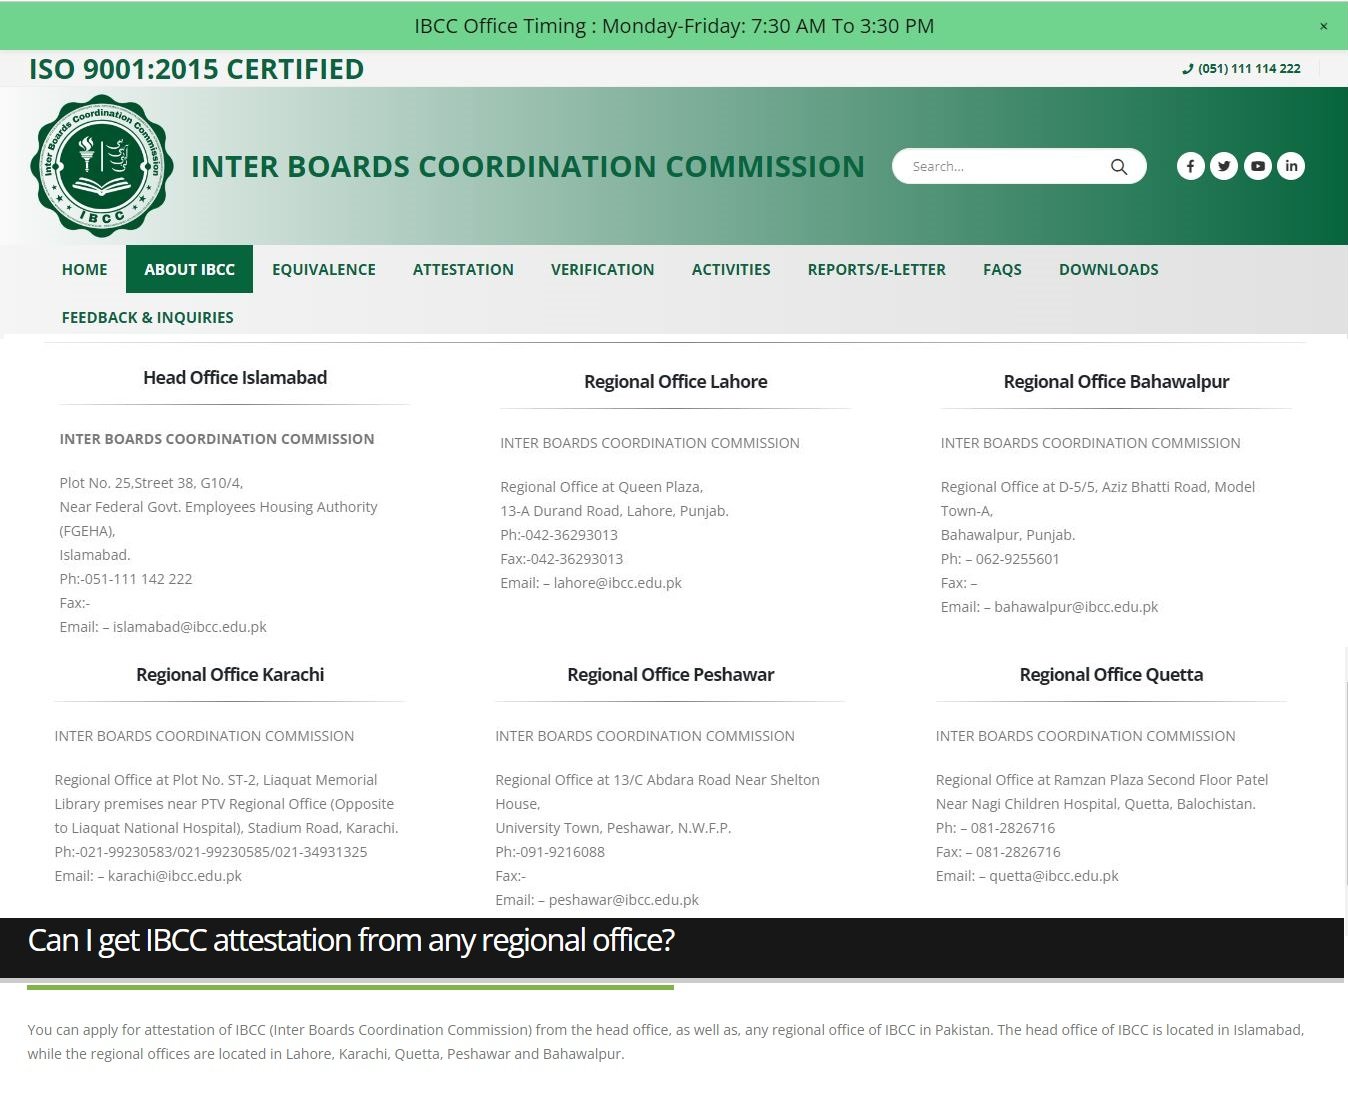
Task: Dismiss the office timing banner
Action: [x=1323, y=25]
